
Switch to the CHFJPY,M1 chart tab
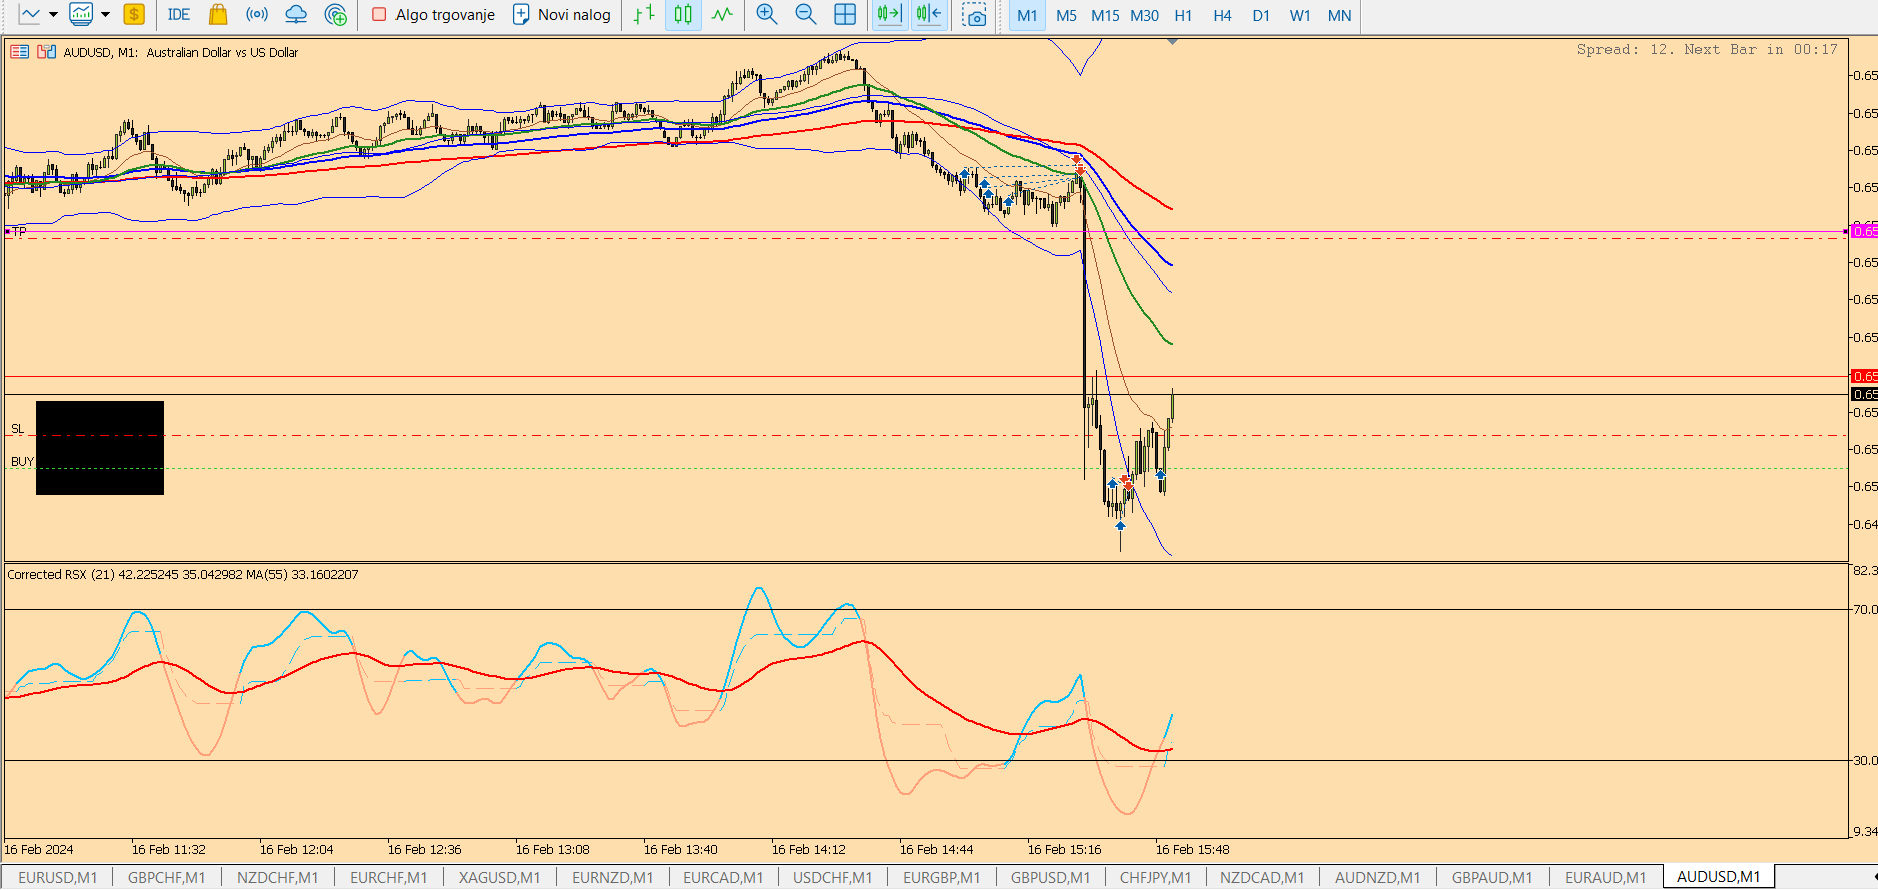(1155, 877)
